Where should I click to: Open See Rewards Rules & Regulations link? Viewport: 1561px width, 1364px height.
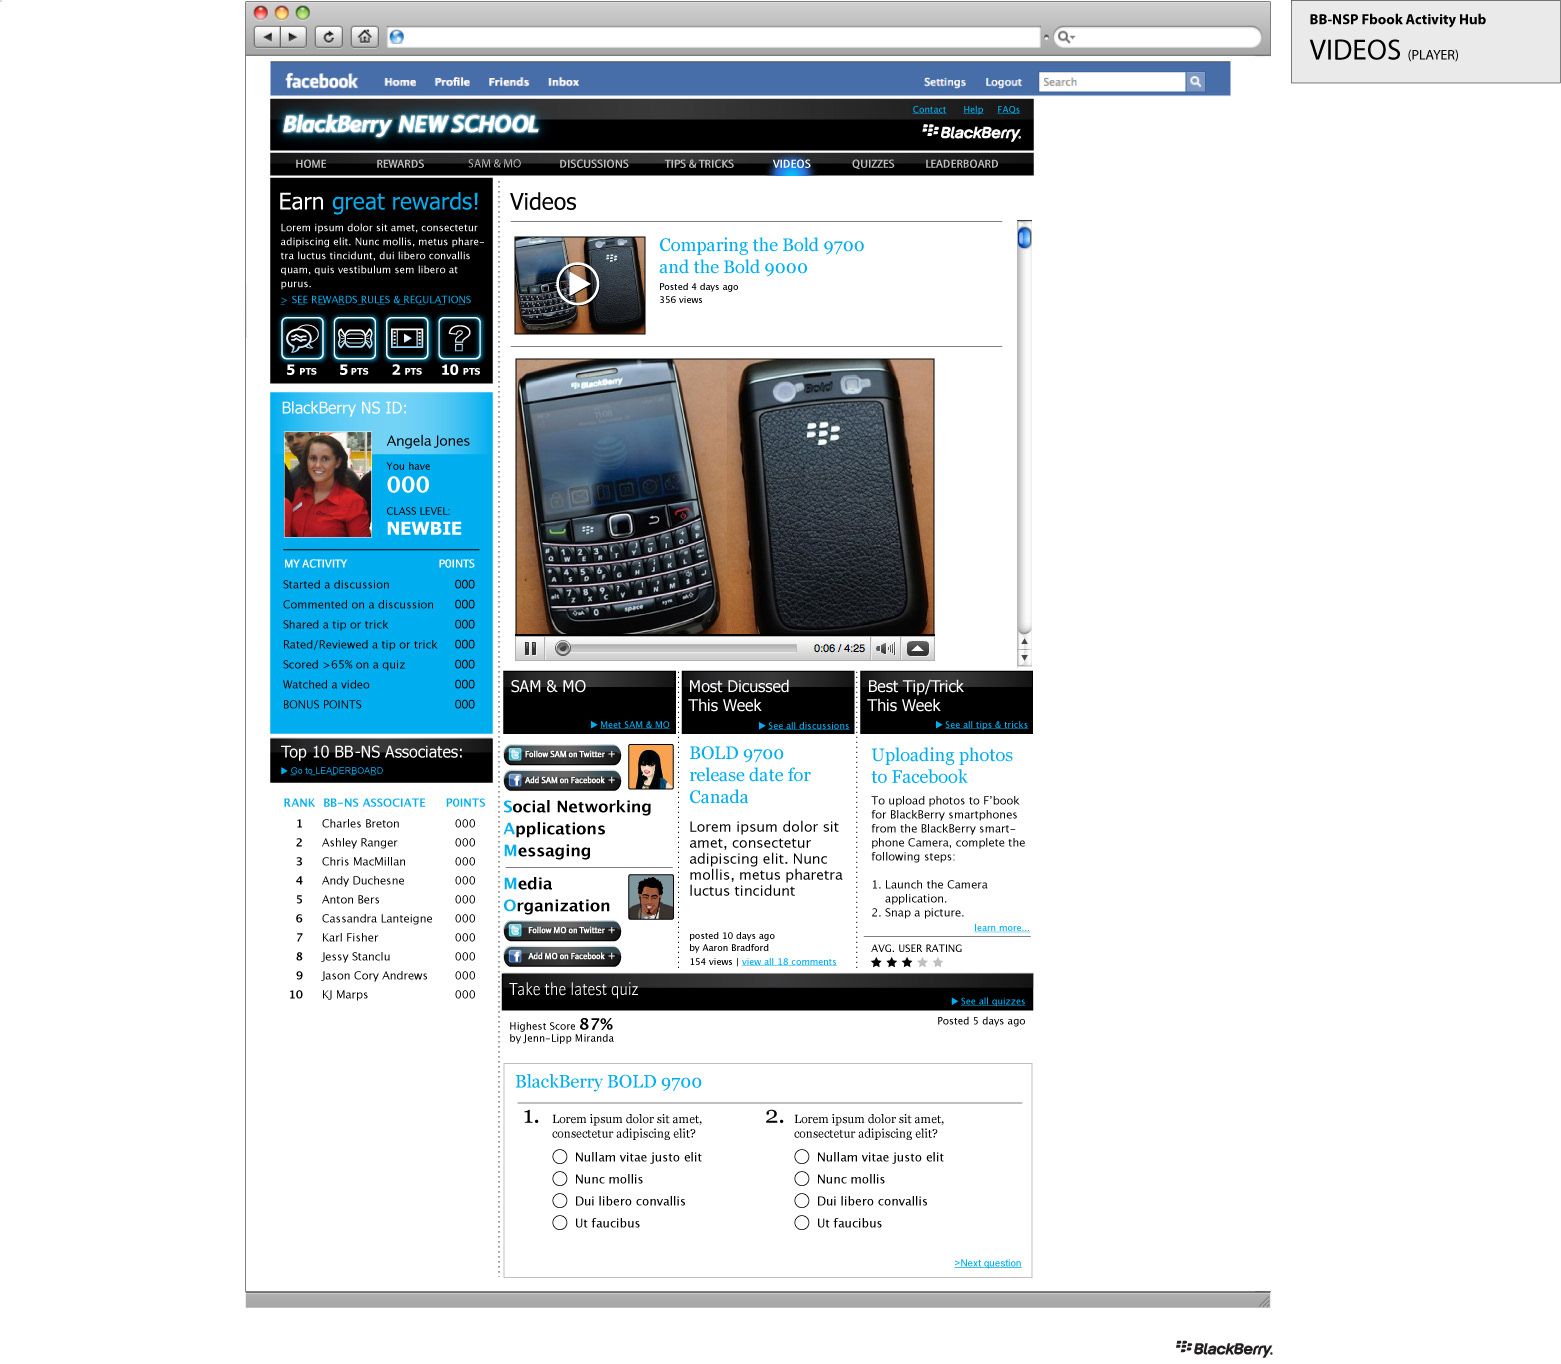coord(376,300)
